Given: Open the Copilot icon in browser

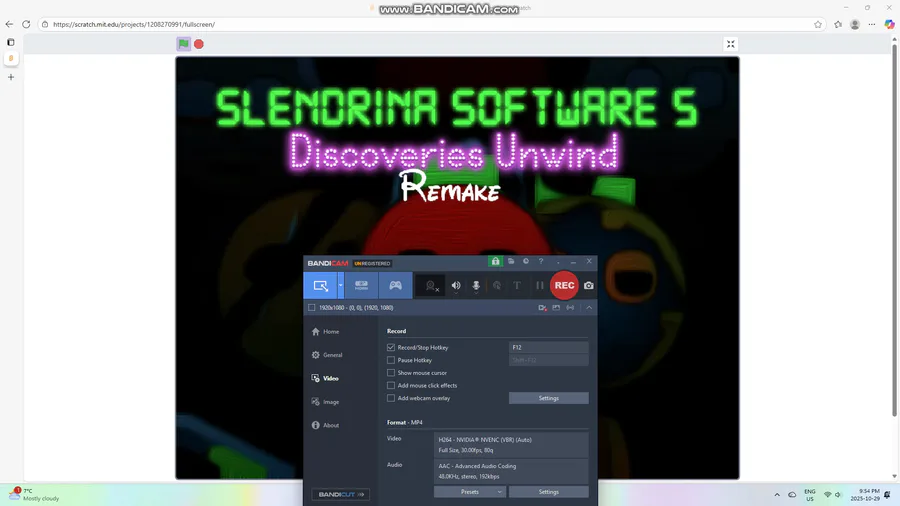Looking at the screenshot, I should point(889,24).
